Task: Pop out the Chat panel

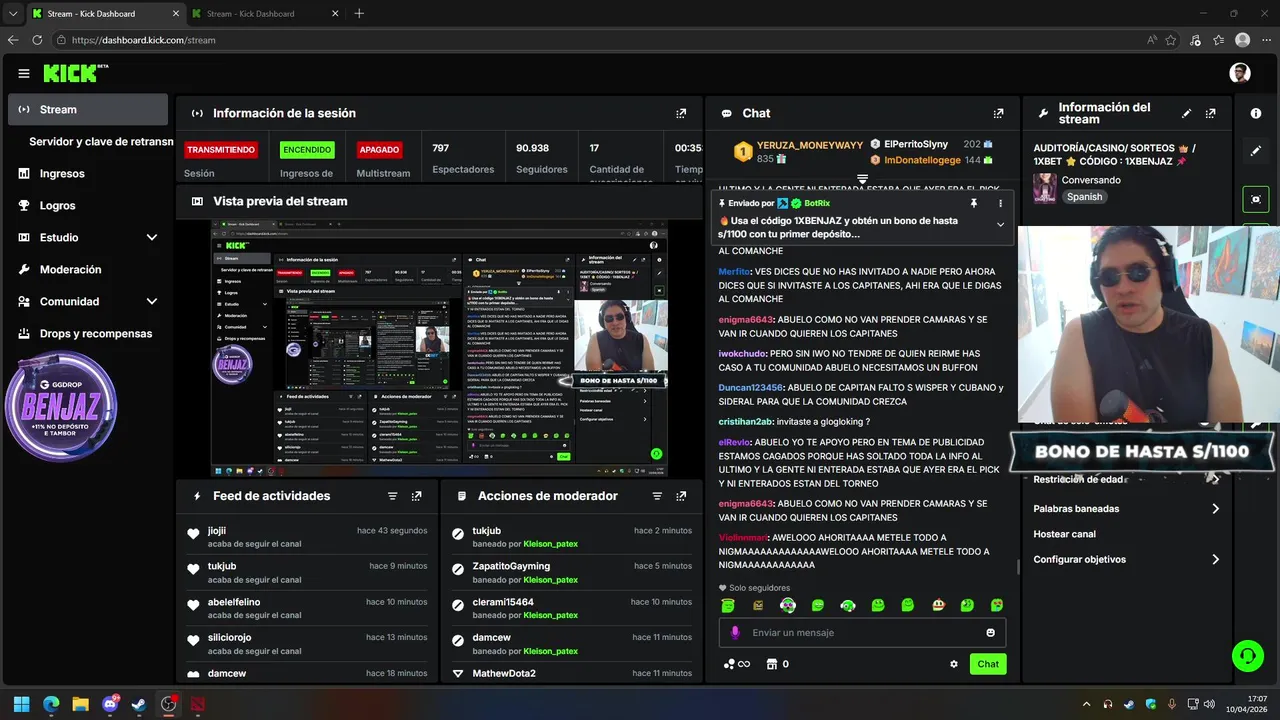Action: 998,114
